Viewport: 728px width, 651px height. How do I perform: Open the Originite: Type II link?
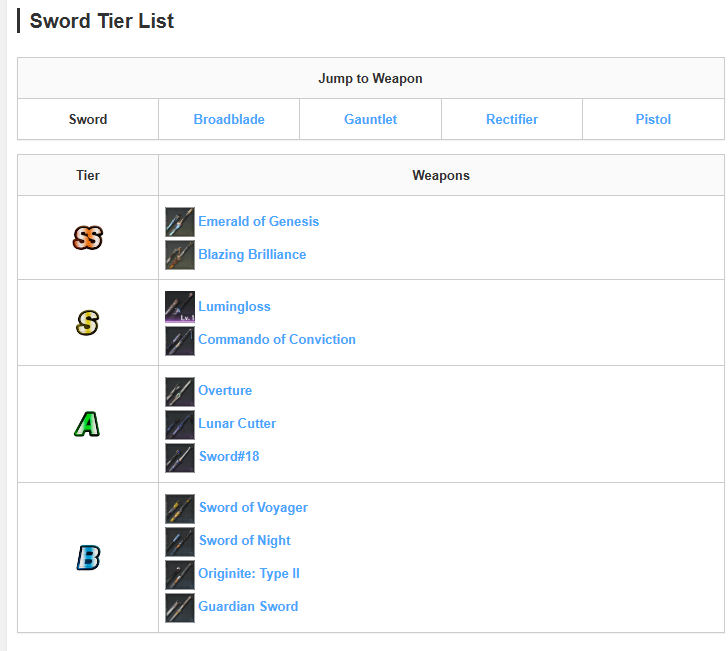pos(249,573)
